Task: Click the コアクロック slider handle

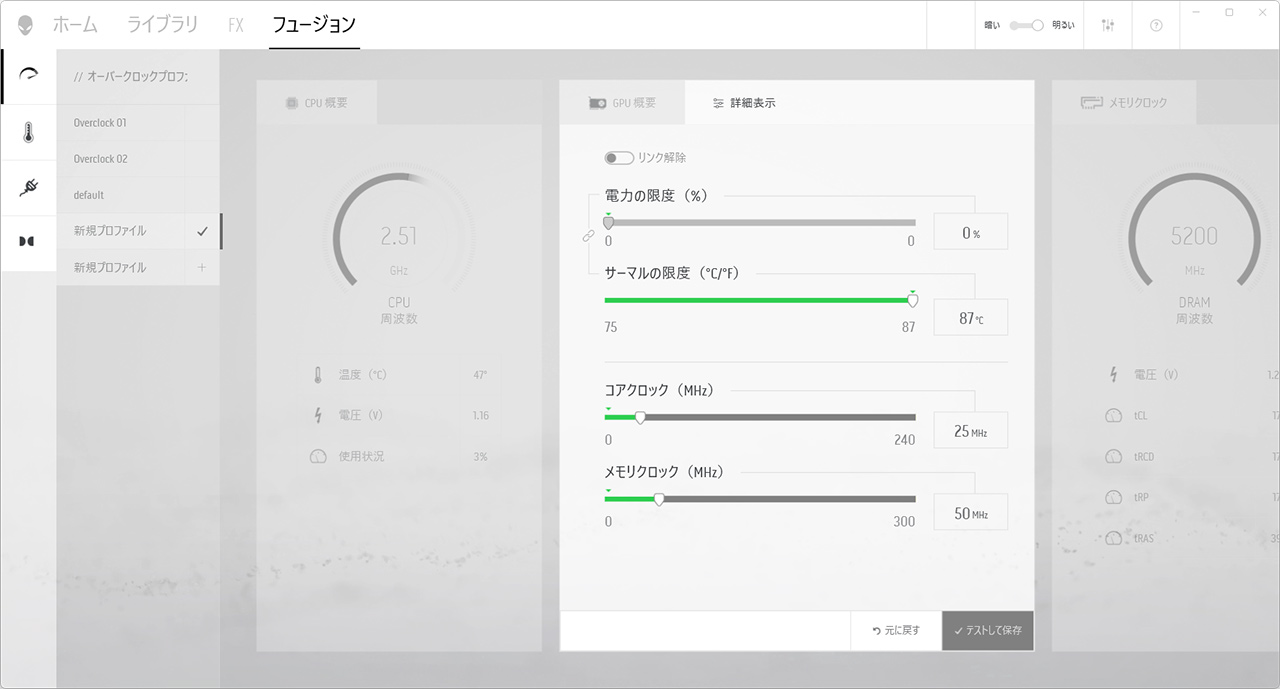Action: (x=640, y=418)
